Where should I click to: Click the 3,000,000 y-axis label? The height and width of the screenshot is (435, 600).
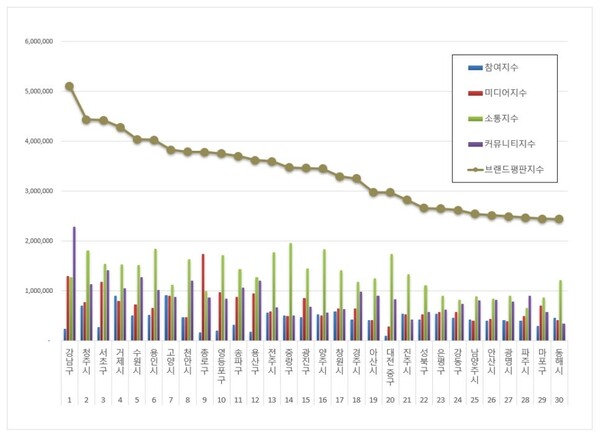tap(39, 191)
